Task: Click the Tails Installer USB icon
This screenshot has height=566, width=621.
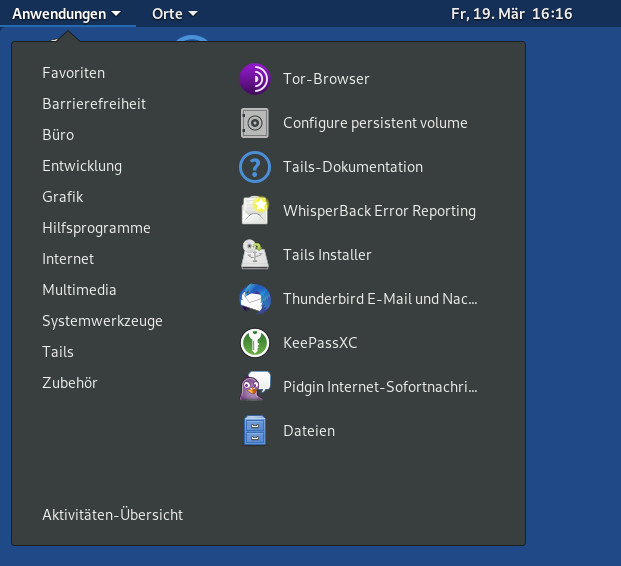Action: [x=255, y=255]
